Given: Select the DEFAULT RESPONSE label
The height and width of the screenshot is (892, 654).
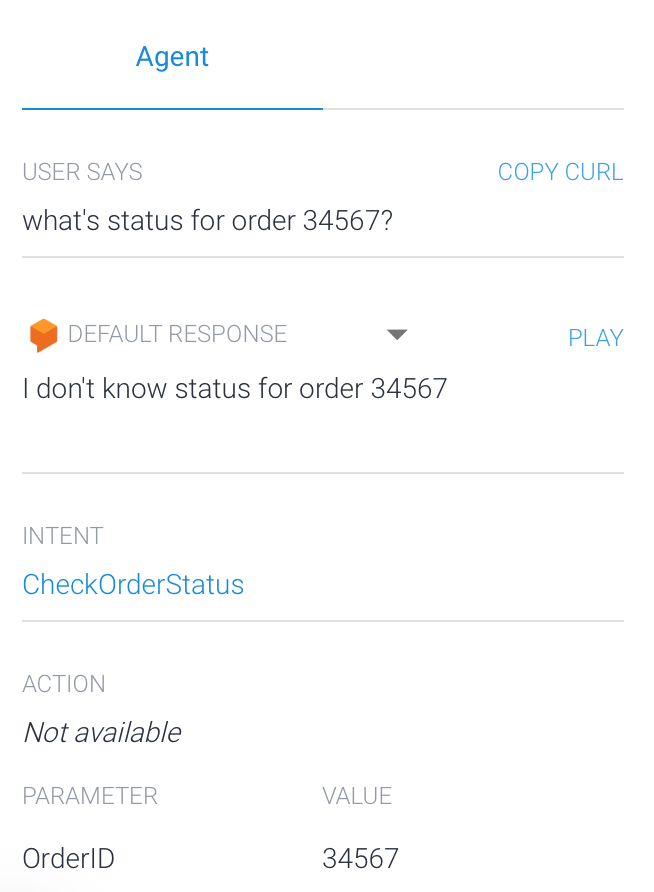Looking at the screenshot, I should [x=177, y=334].
